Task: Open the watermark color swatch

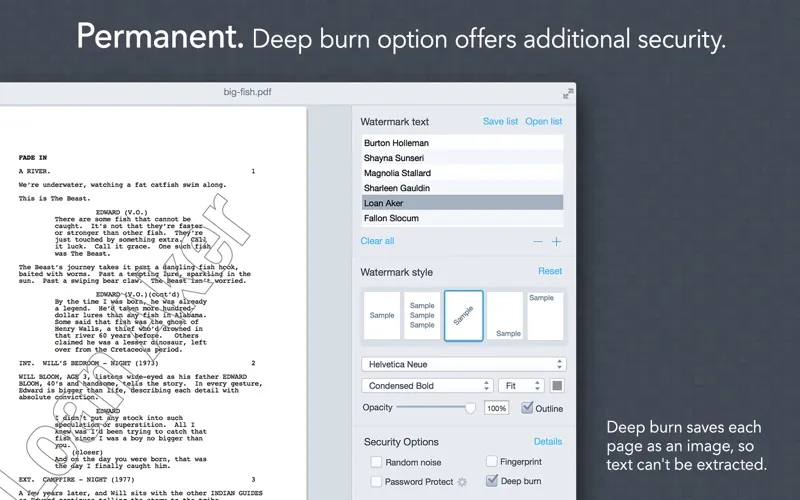Action: pyautogui.click(x=557, y=386)
